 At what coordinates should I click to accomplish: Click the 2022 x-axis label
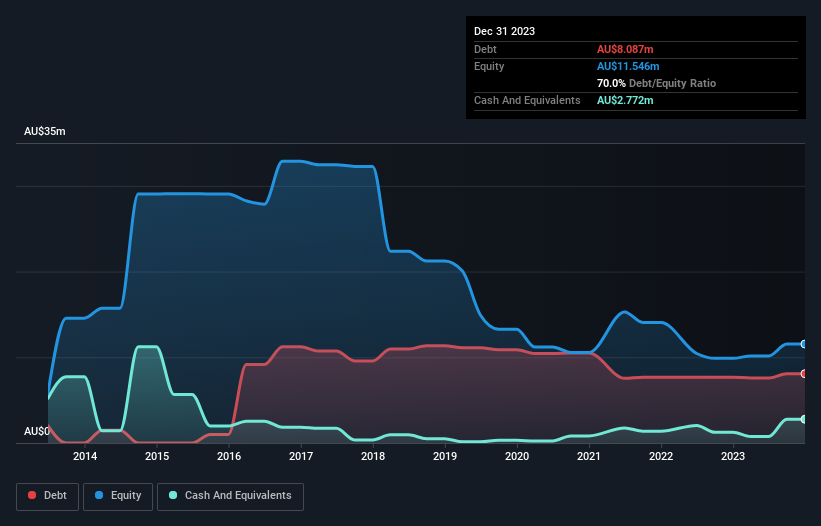(x=661, y=456)
